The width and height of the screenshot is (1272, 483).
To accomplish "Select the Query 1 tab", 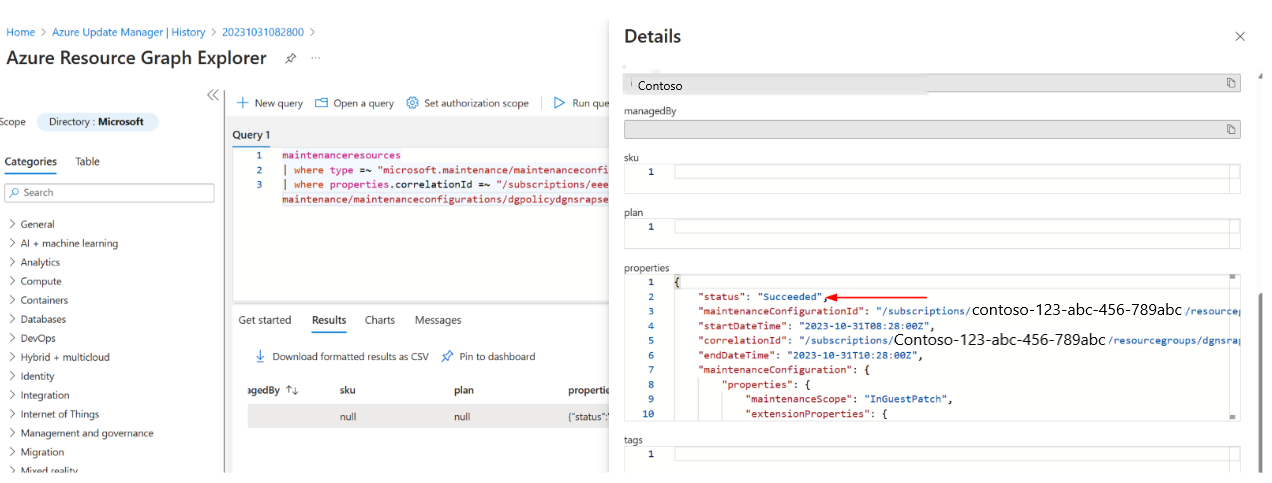I will [251, 134].
